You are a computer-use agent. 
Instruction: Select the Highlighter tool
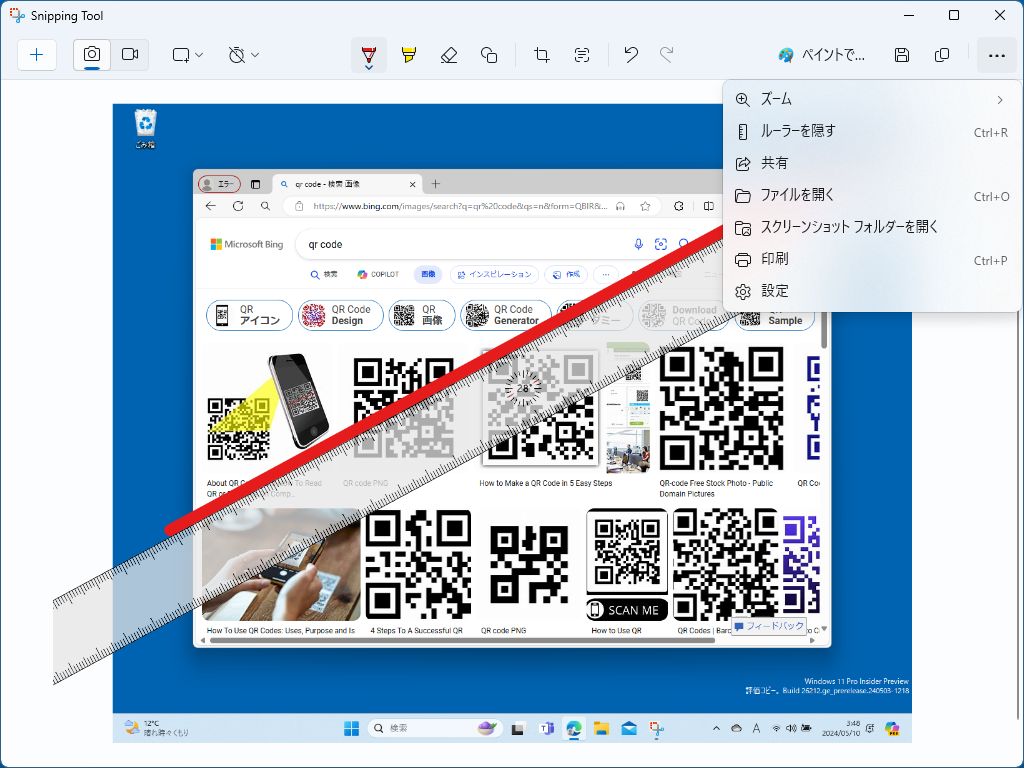408,55
